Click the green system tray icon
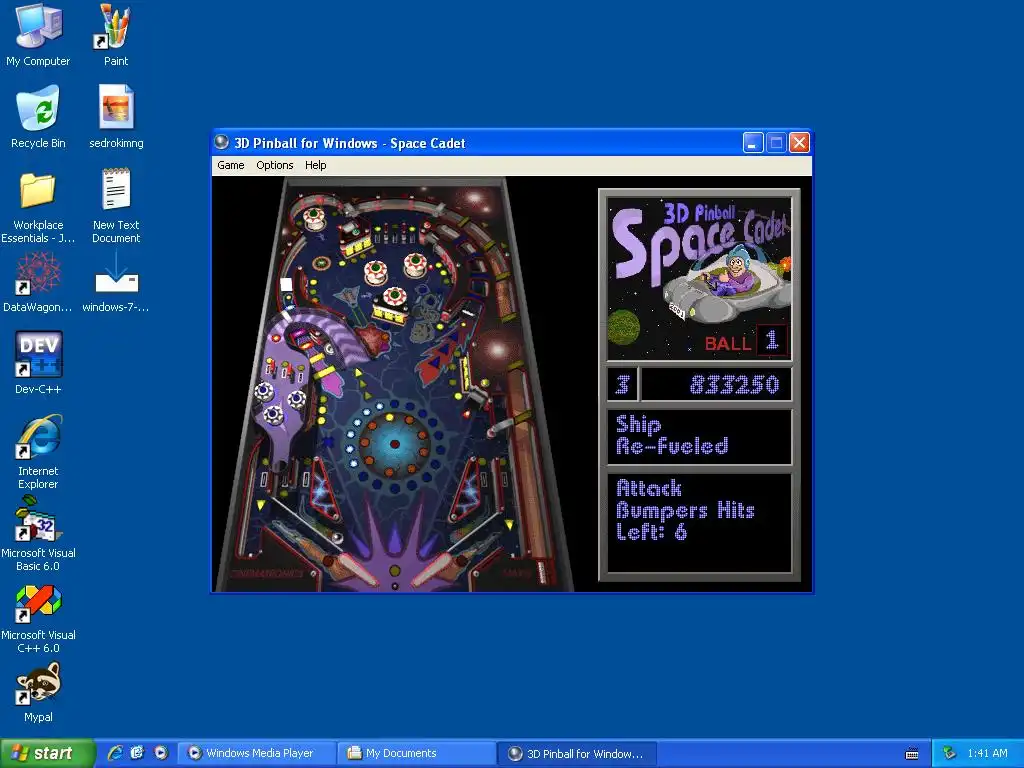The width and height of the screenshot is (1024, 768). (950, 753)
